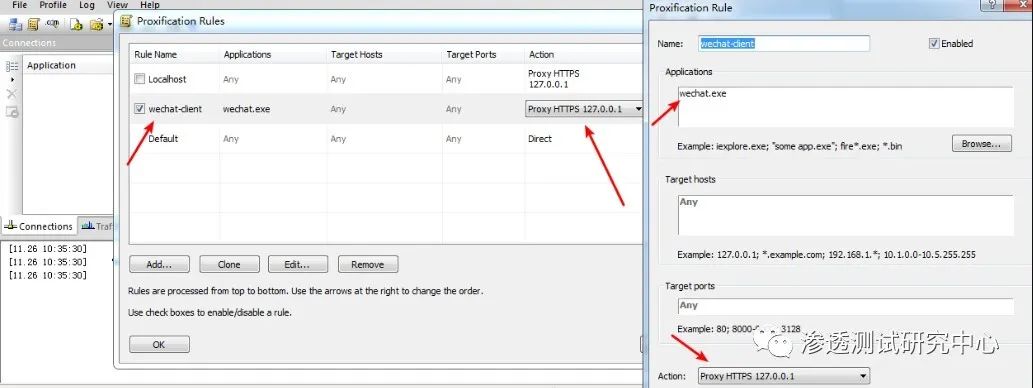
Task: Open Name Resolution (.com) toolbar icon
Action: pyautogui.click(x=53, y=24)
